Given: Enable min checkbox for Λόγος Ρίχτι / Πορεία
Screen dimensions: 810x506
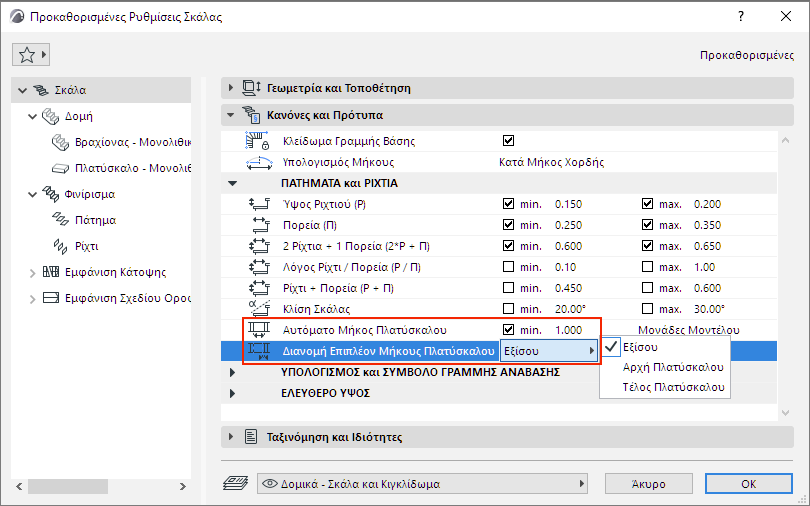Looking at the screenshot, I should coord(508,267).
